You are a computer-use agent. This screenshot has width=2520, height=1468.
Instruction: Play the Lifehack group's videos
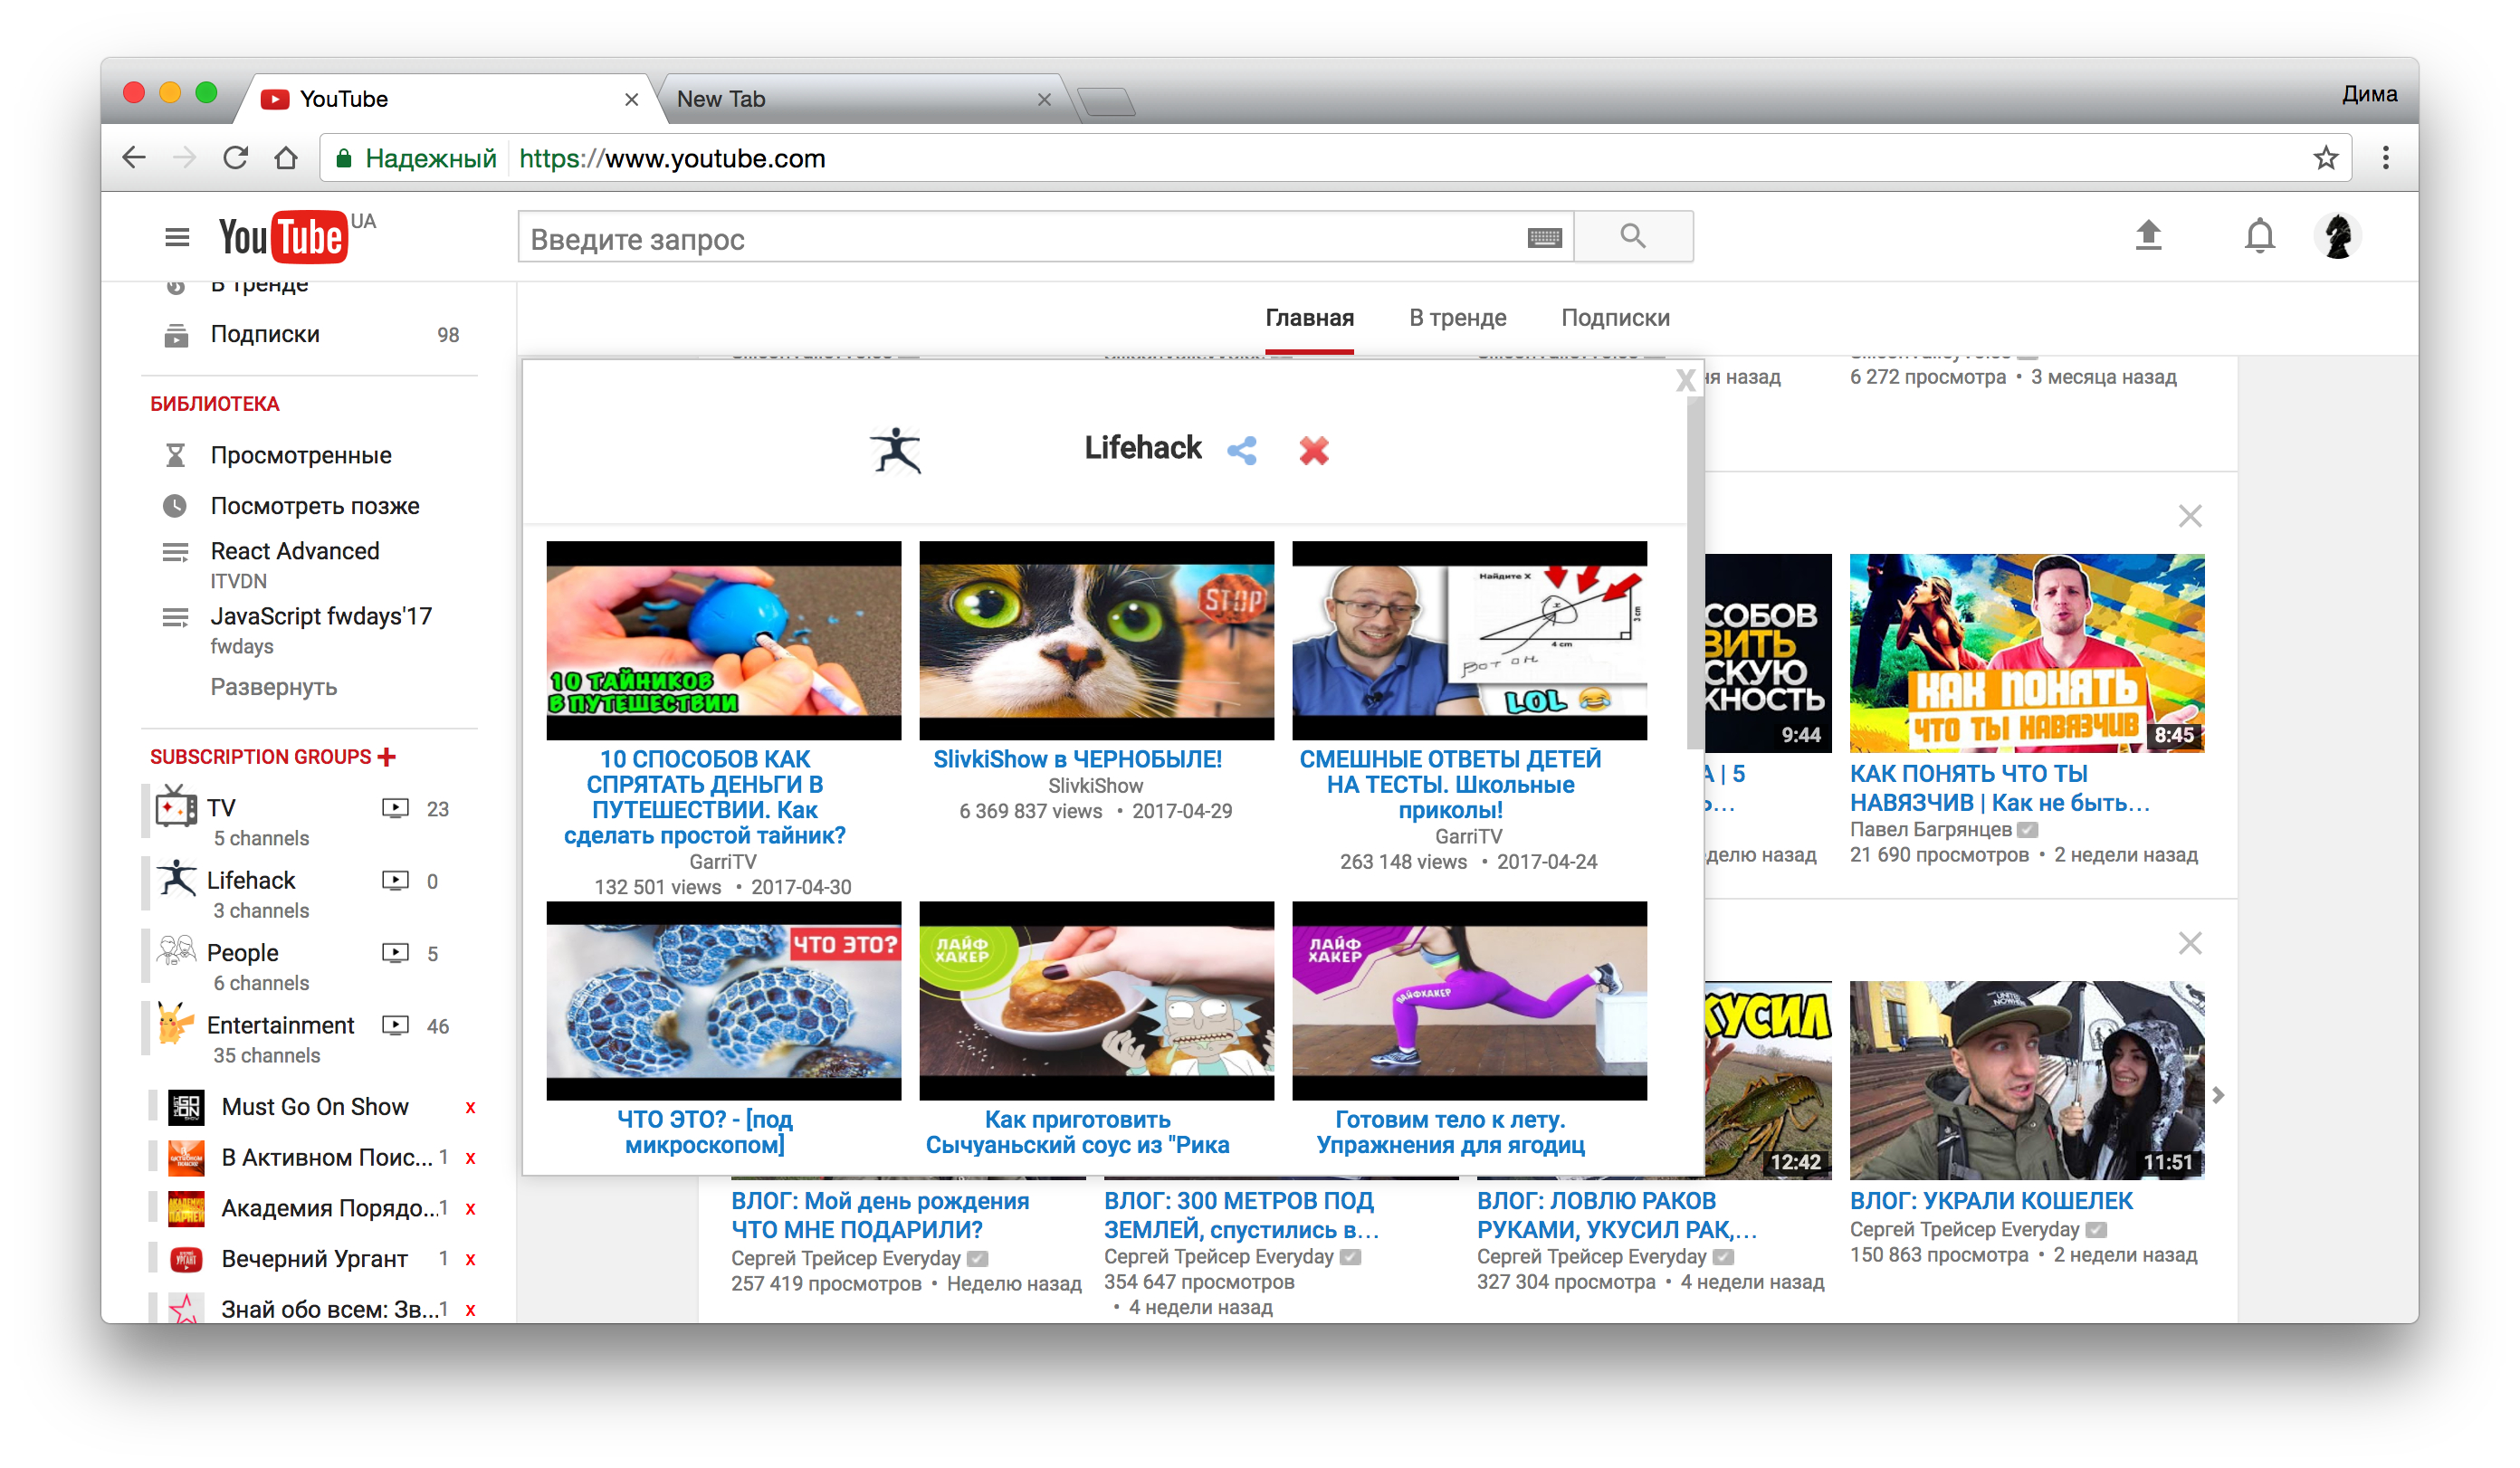tap(395, 880)
